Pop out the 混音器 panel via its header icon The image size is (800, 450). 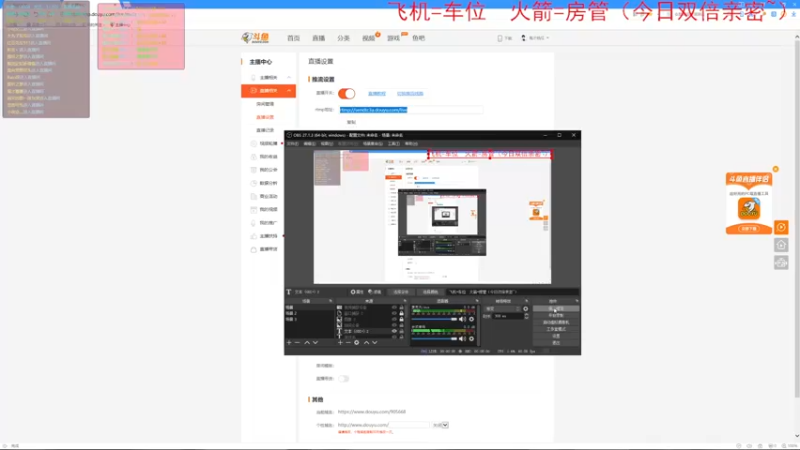477,301
